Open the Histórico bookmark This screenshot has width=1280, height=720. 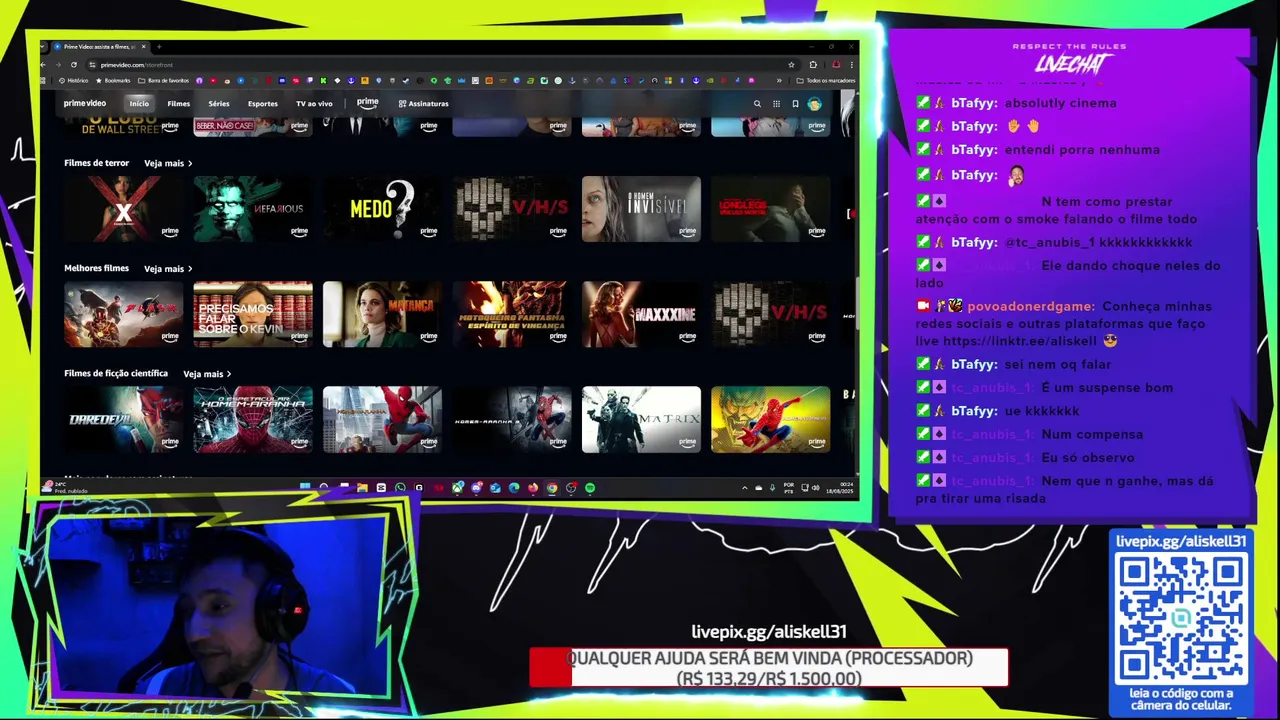click(x=73, y=80)
